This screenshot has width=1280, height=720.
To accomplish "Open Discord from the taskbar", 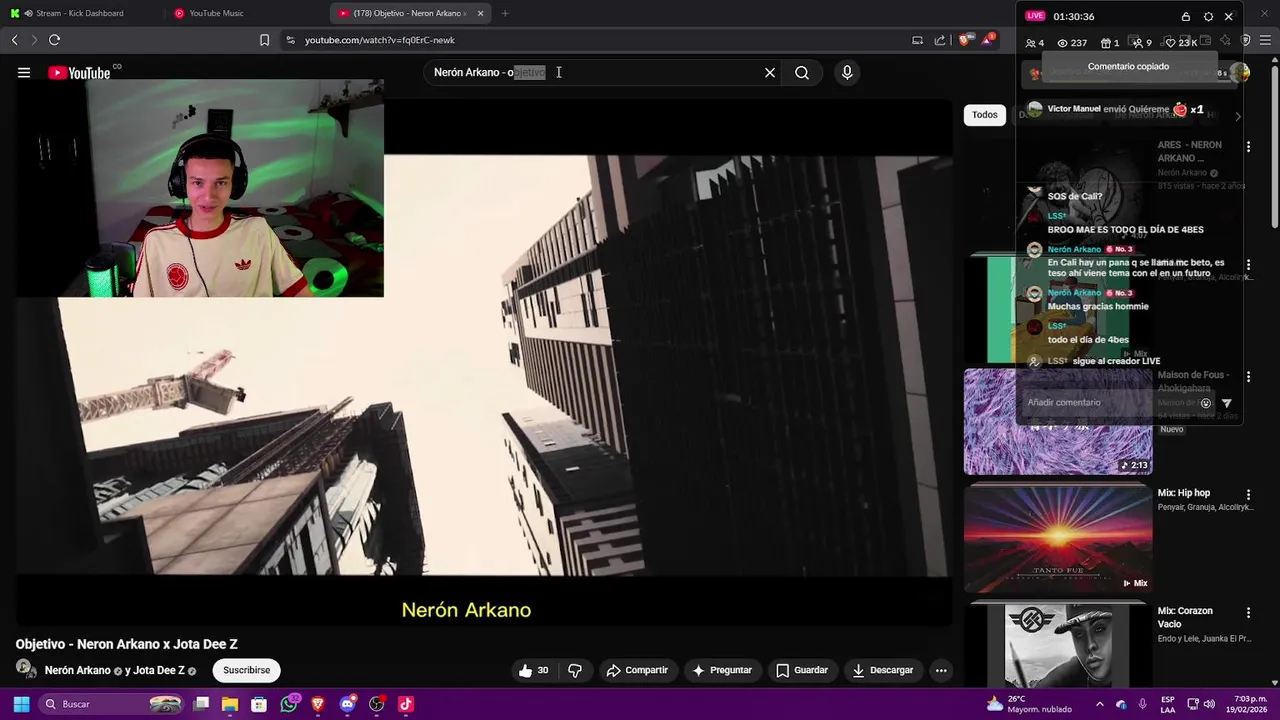I will (x=347, y=704).
